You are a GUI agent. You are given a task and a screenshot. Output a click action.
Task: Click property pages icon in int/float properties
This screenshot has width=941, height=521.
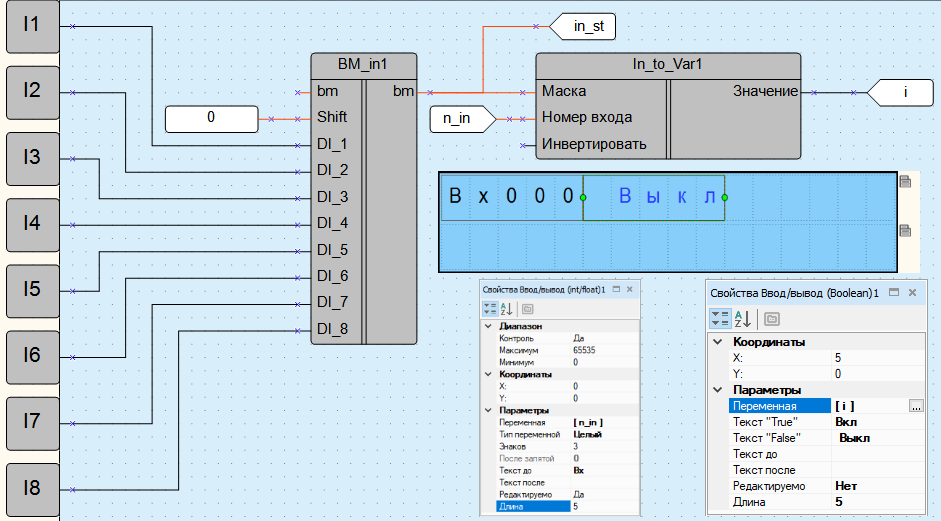click(x=527, y=310)
